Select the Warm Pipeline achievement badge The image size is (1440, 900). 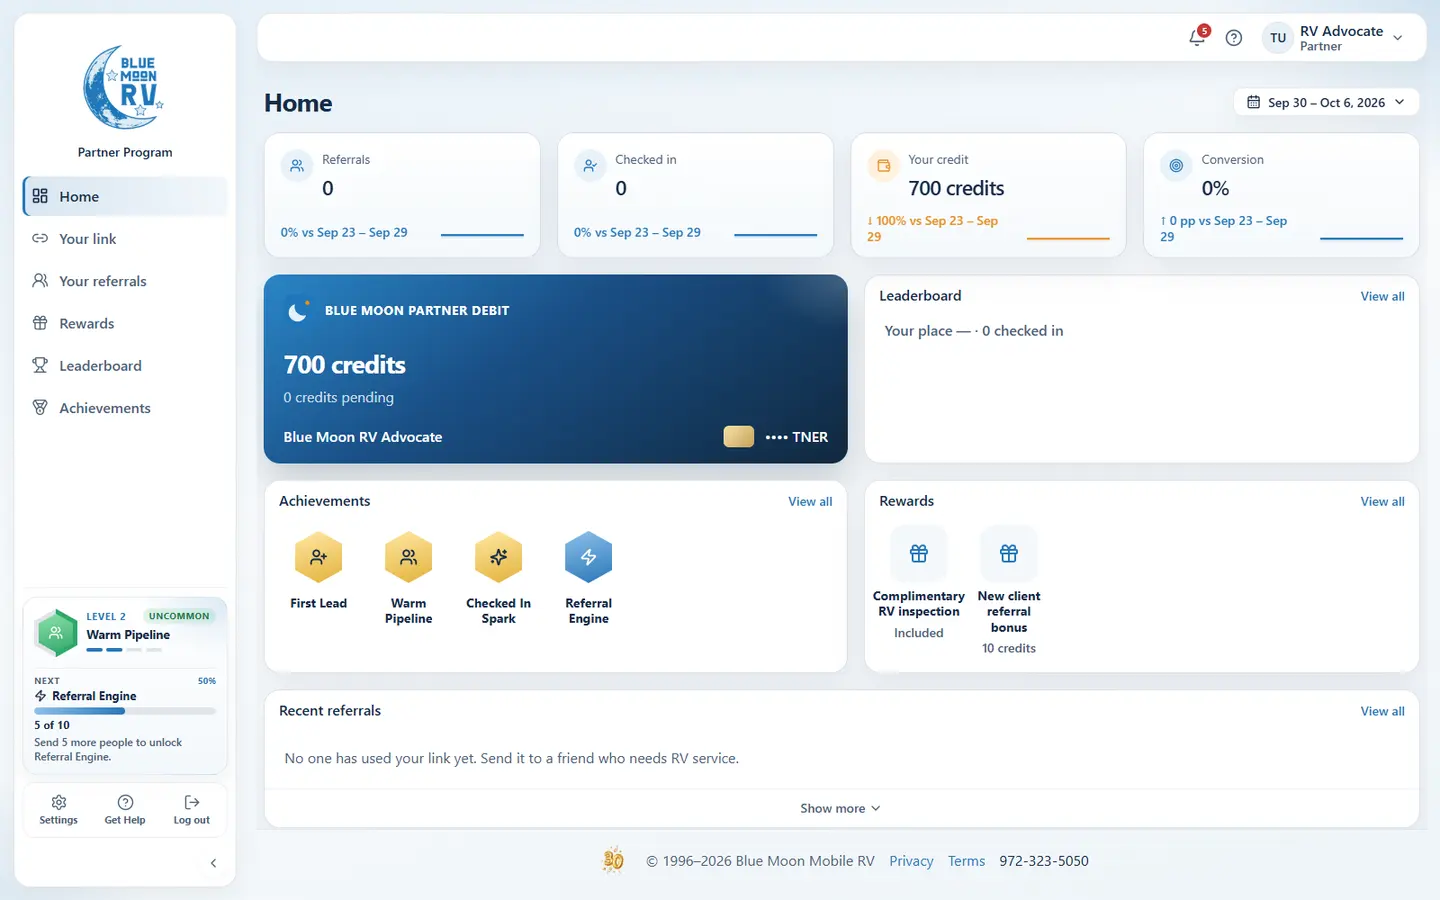(408, 557)
